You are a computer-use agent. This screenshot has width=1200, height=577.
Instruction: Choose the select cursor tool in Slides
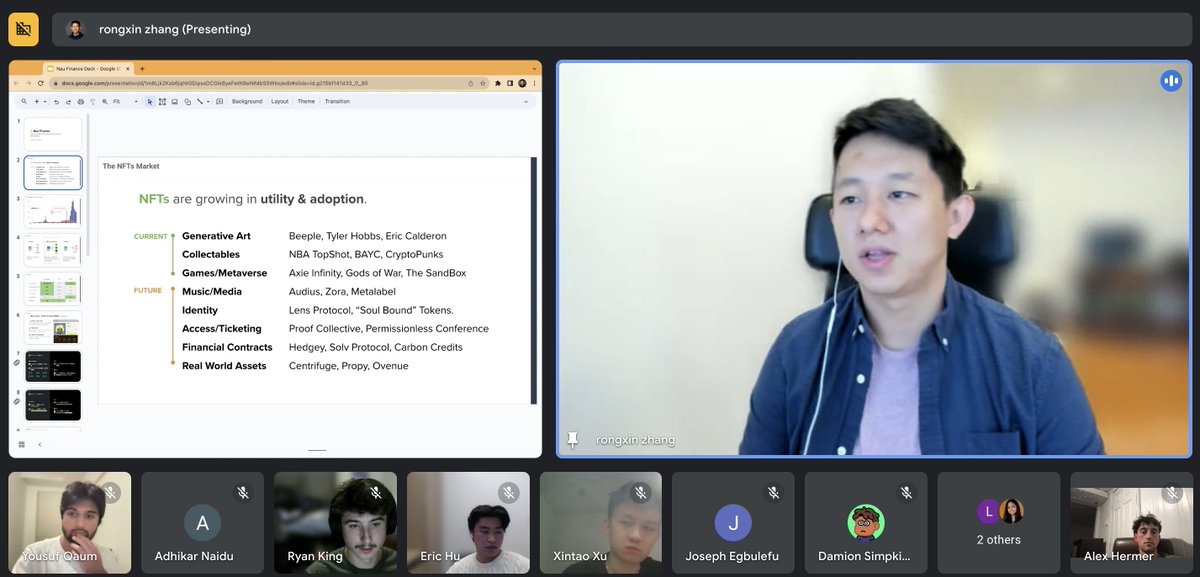[x=150, y=101]
